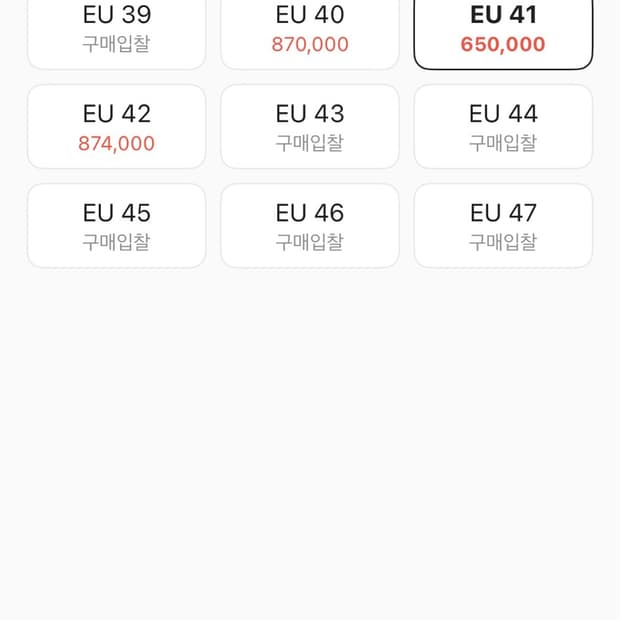The image size is (620, 620).
Task: Select the card with the highest price
Action: point(117,127)
